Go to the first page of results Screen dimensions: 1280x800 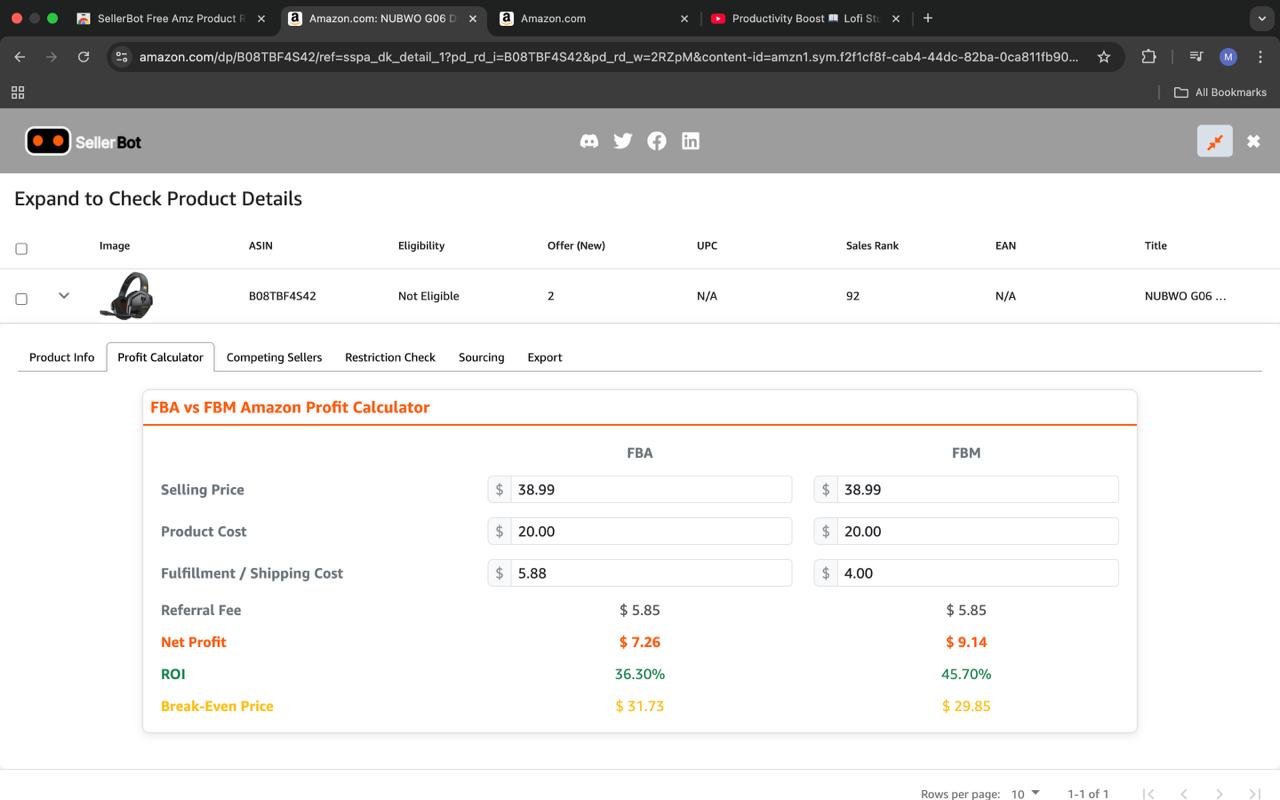tap(1148, 794)
